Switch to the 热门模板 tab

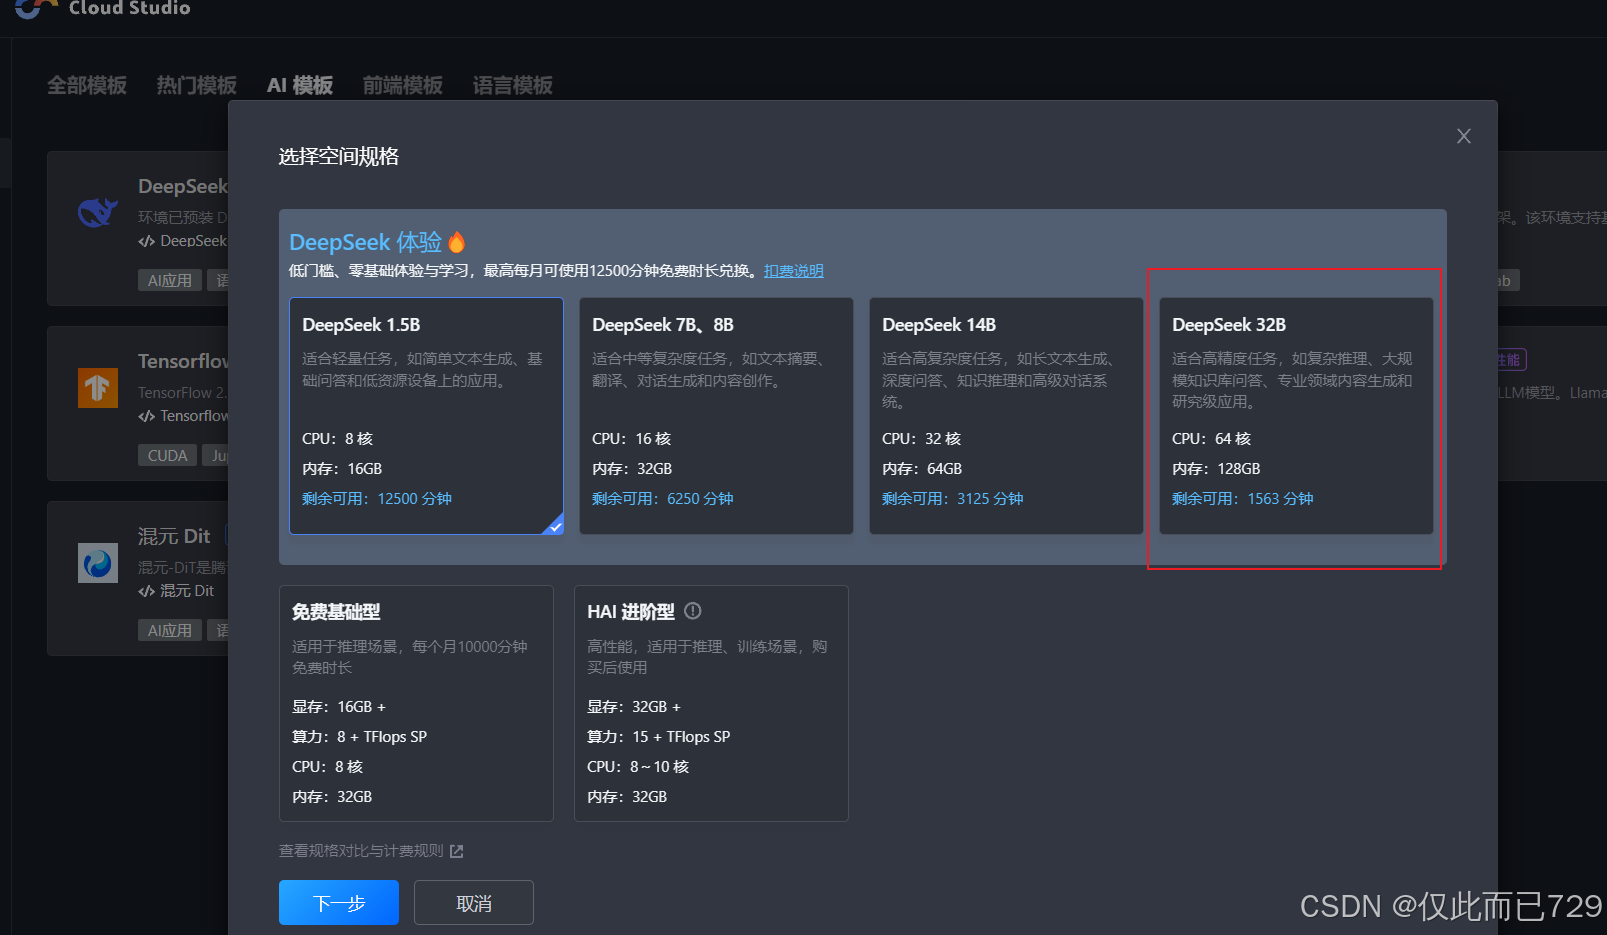click(x=197, y=85)
